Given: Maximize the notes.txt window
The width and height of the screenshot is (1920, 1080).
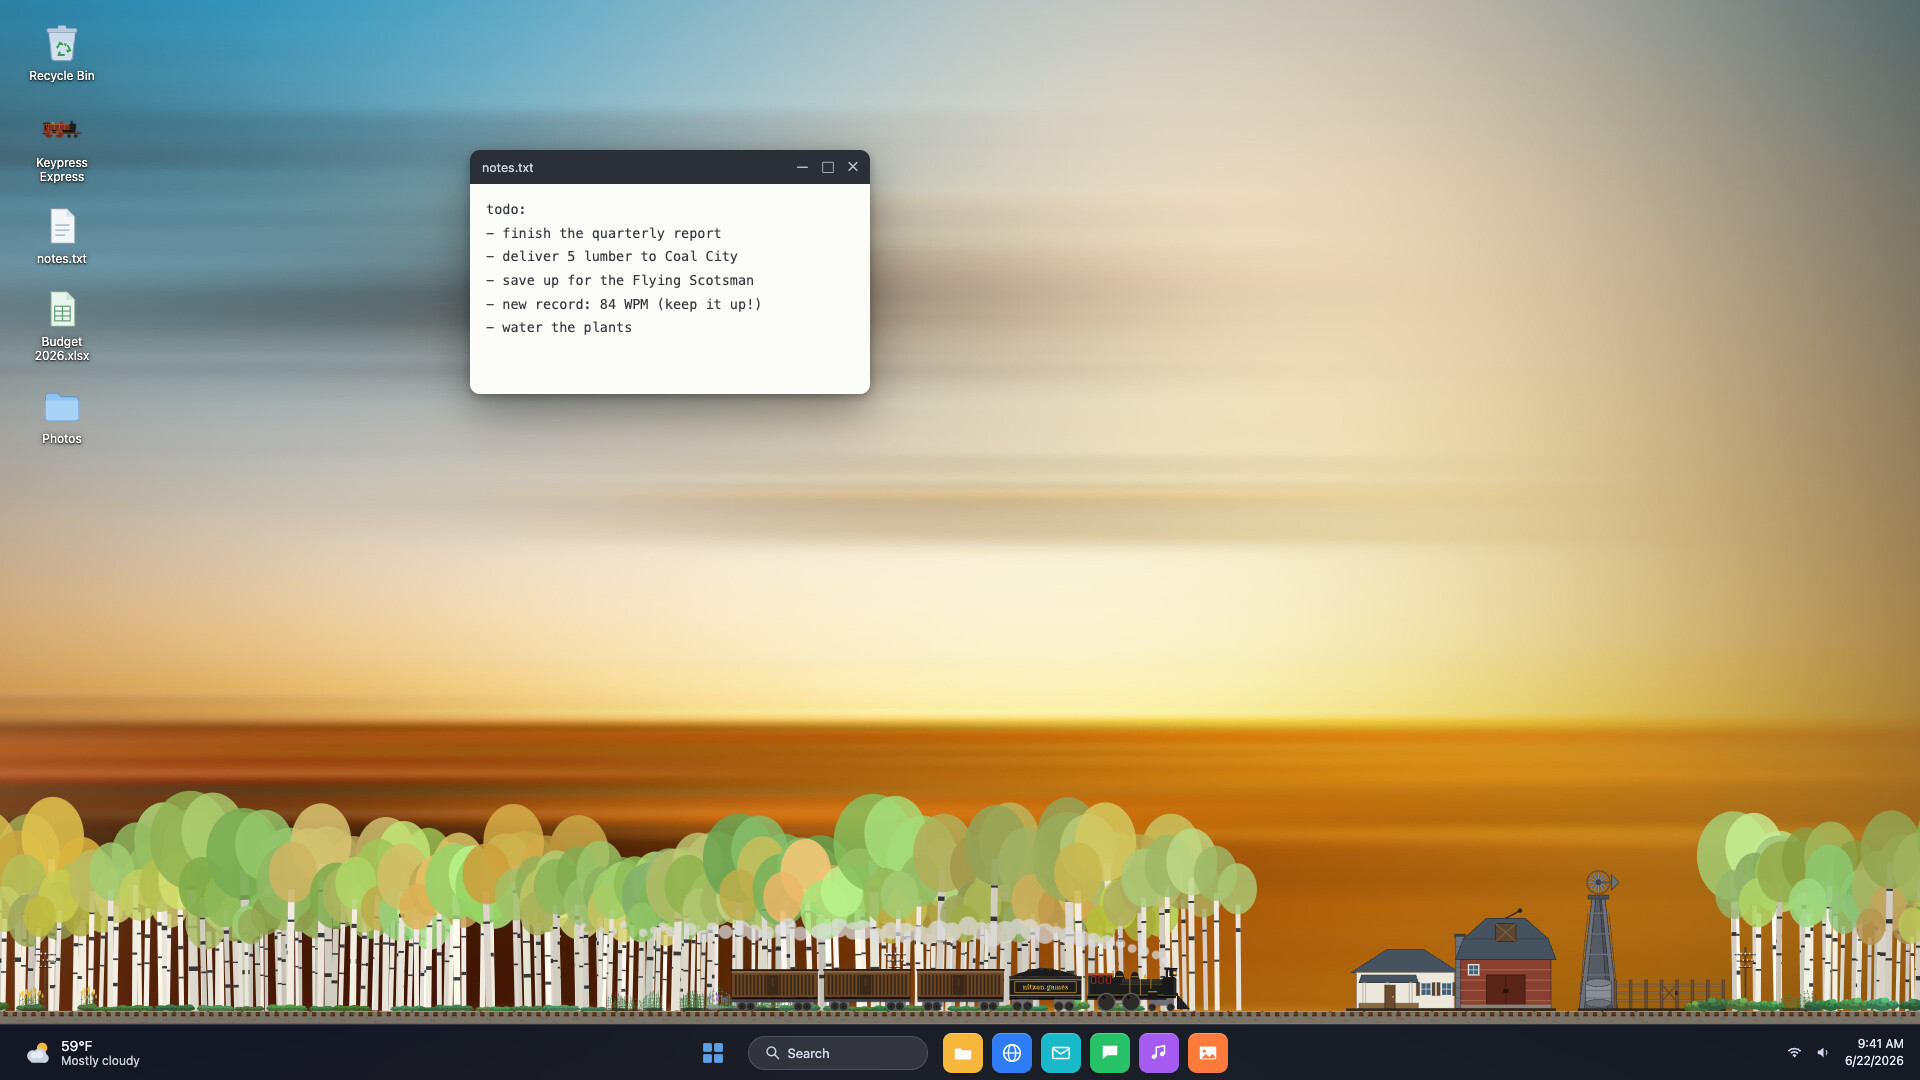Looking at the screenshot, I should pos(828,167).
